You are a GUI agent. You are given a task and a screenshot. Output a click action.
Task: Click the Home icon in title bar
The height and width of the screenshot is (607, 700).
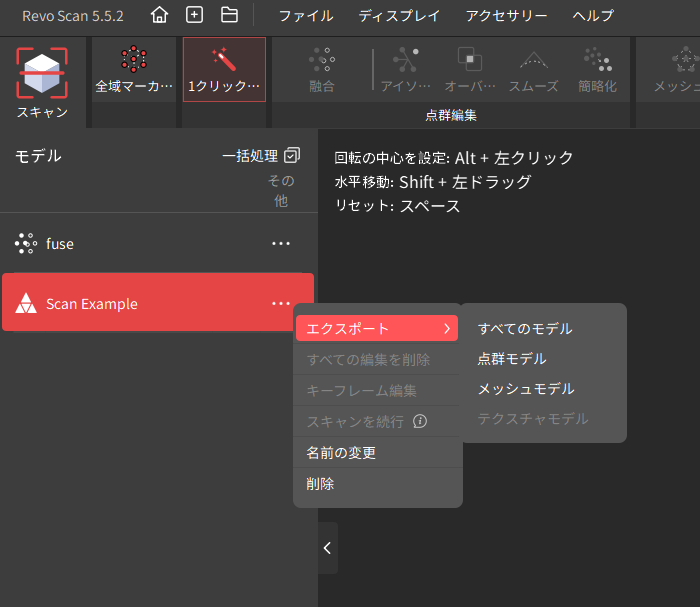click(x=159, y=15)
